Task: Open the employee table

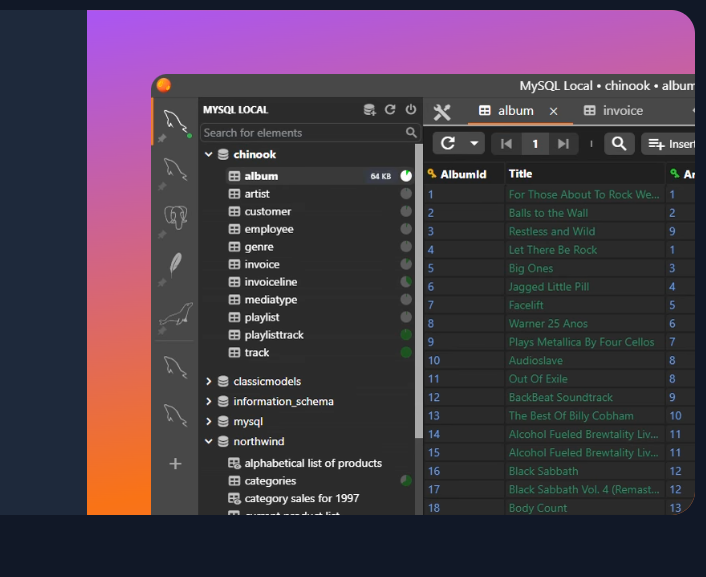Action: pyautogui.click(x=319, y=229)
